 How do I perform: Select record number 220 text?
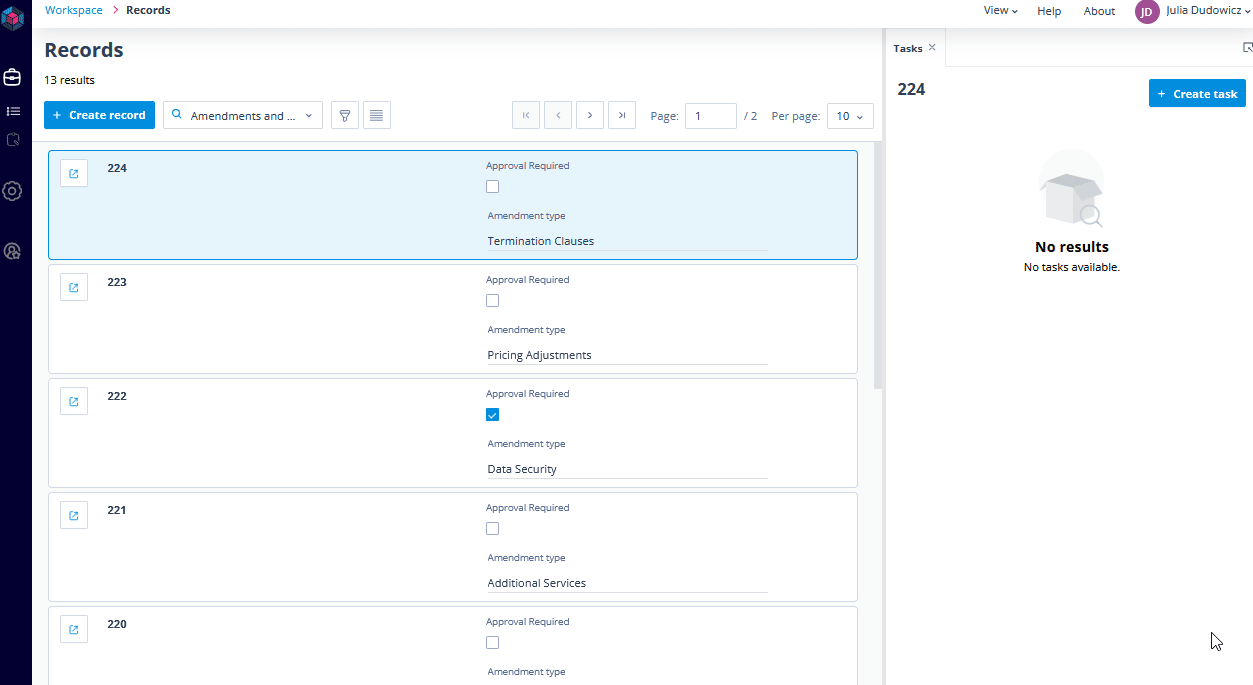coord(117,624)
